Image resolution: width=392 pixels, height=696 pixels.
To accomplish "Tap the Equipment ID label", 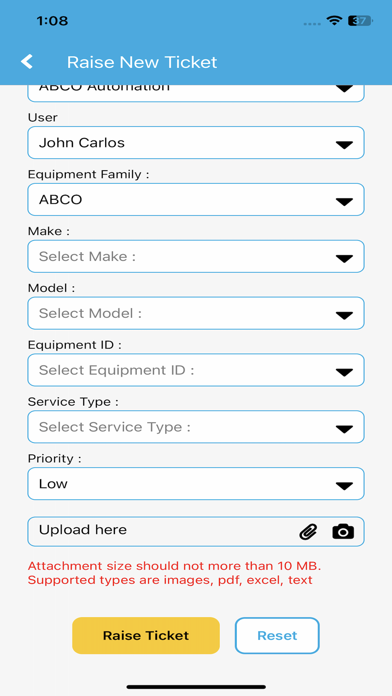I will [x=74, y=345].
